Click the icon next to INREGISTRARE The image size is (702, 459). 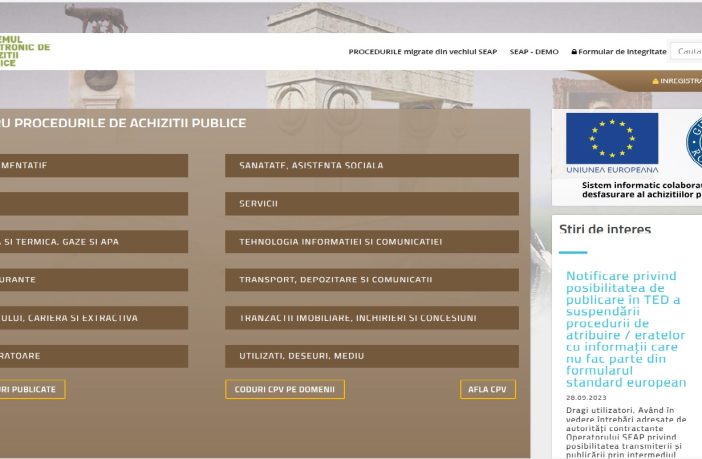click(655, 81)
